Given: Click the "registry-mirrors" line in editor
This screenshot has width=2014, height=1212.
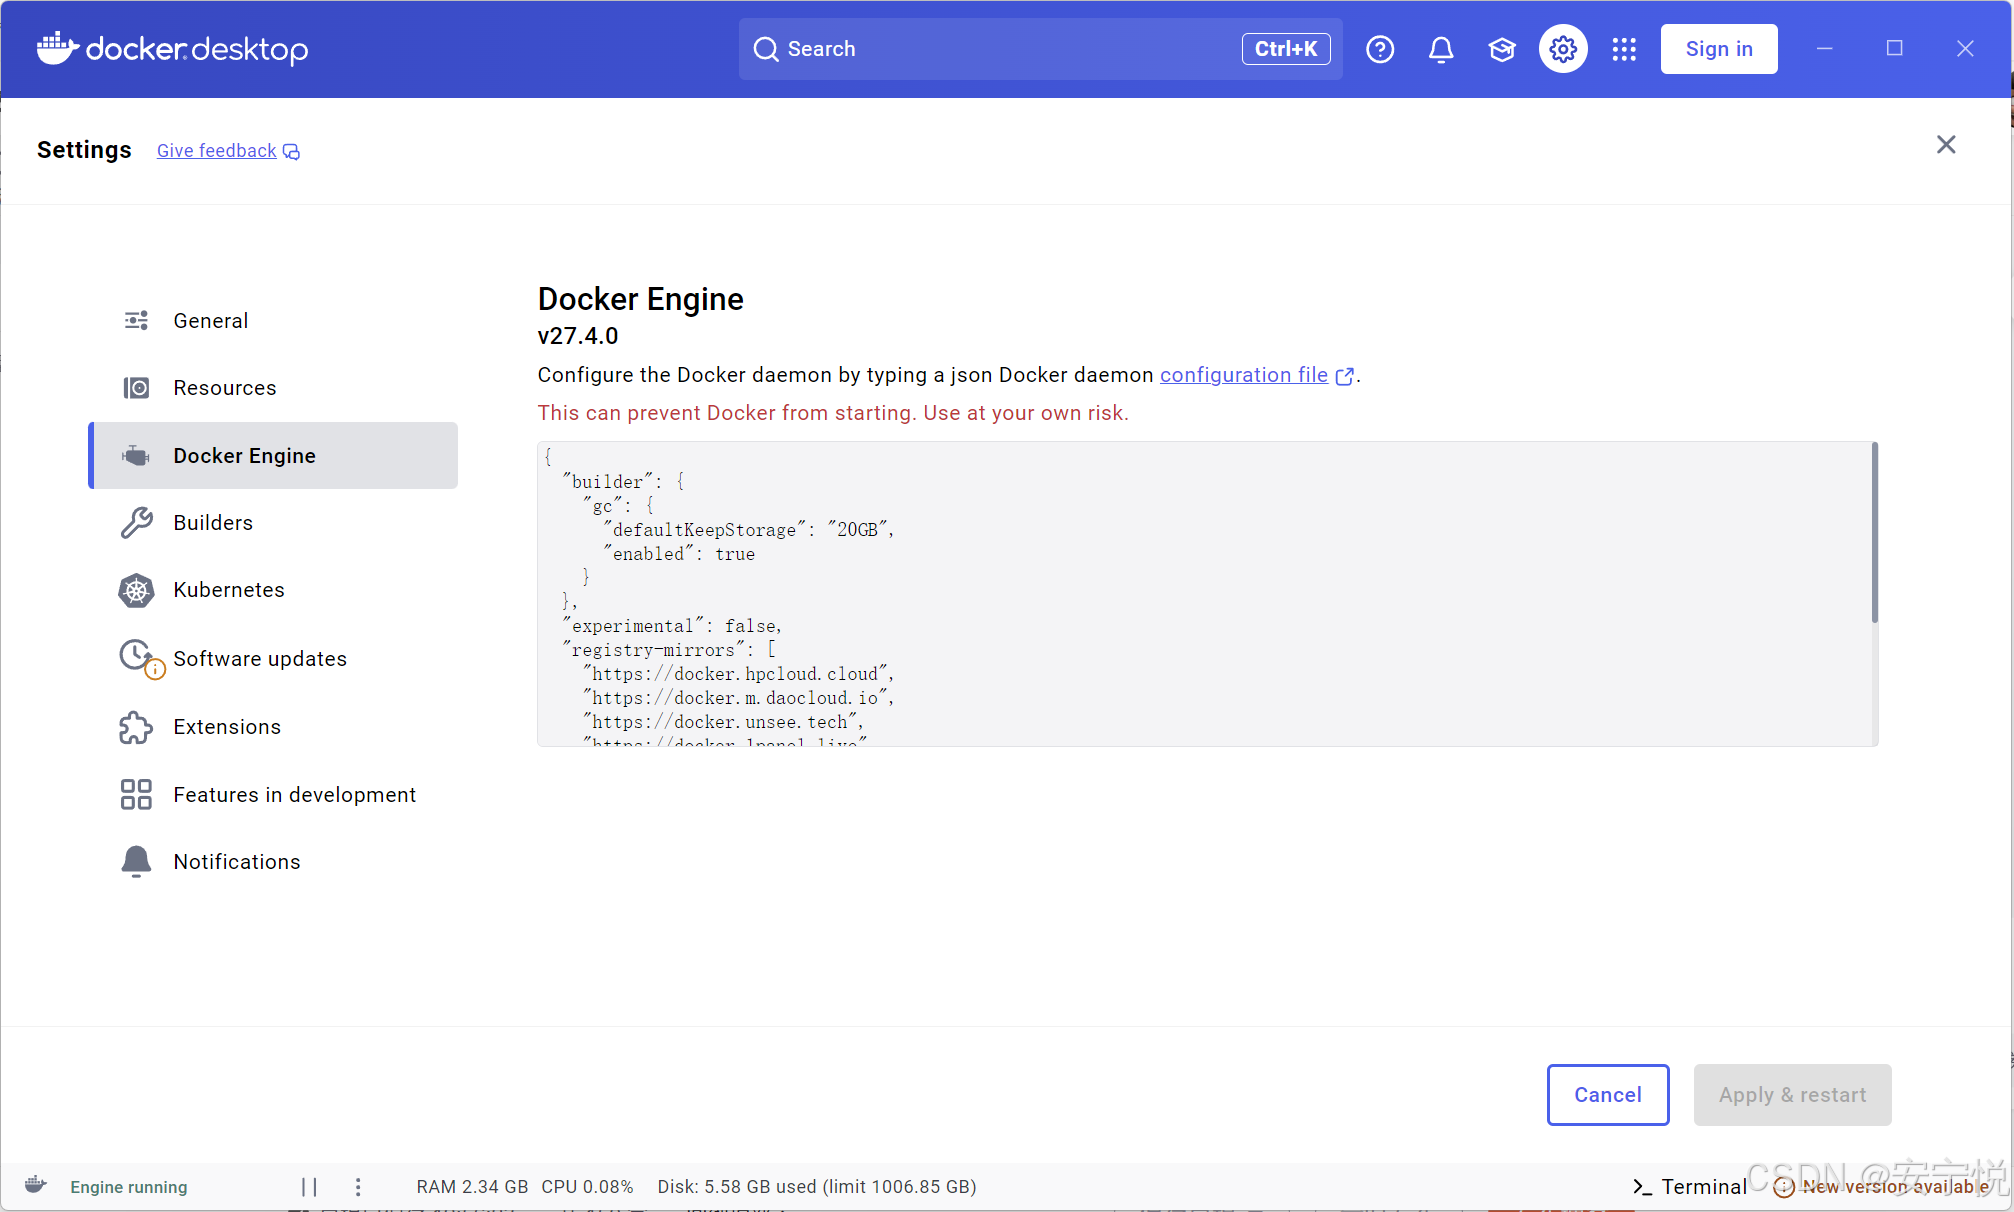Looking at the screenshot, I should 669,650.
